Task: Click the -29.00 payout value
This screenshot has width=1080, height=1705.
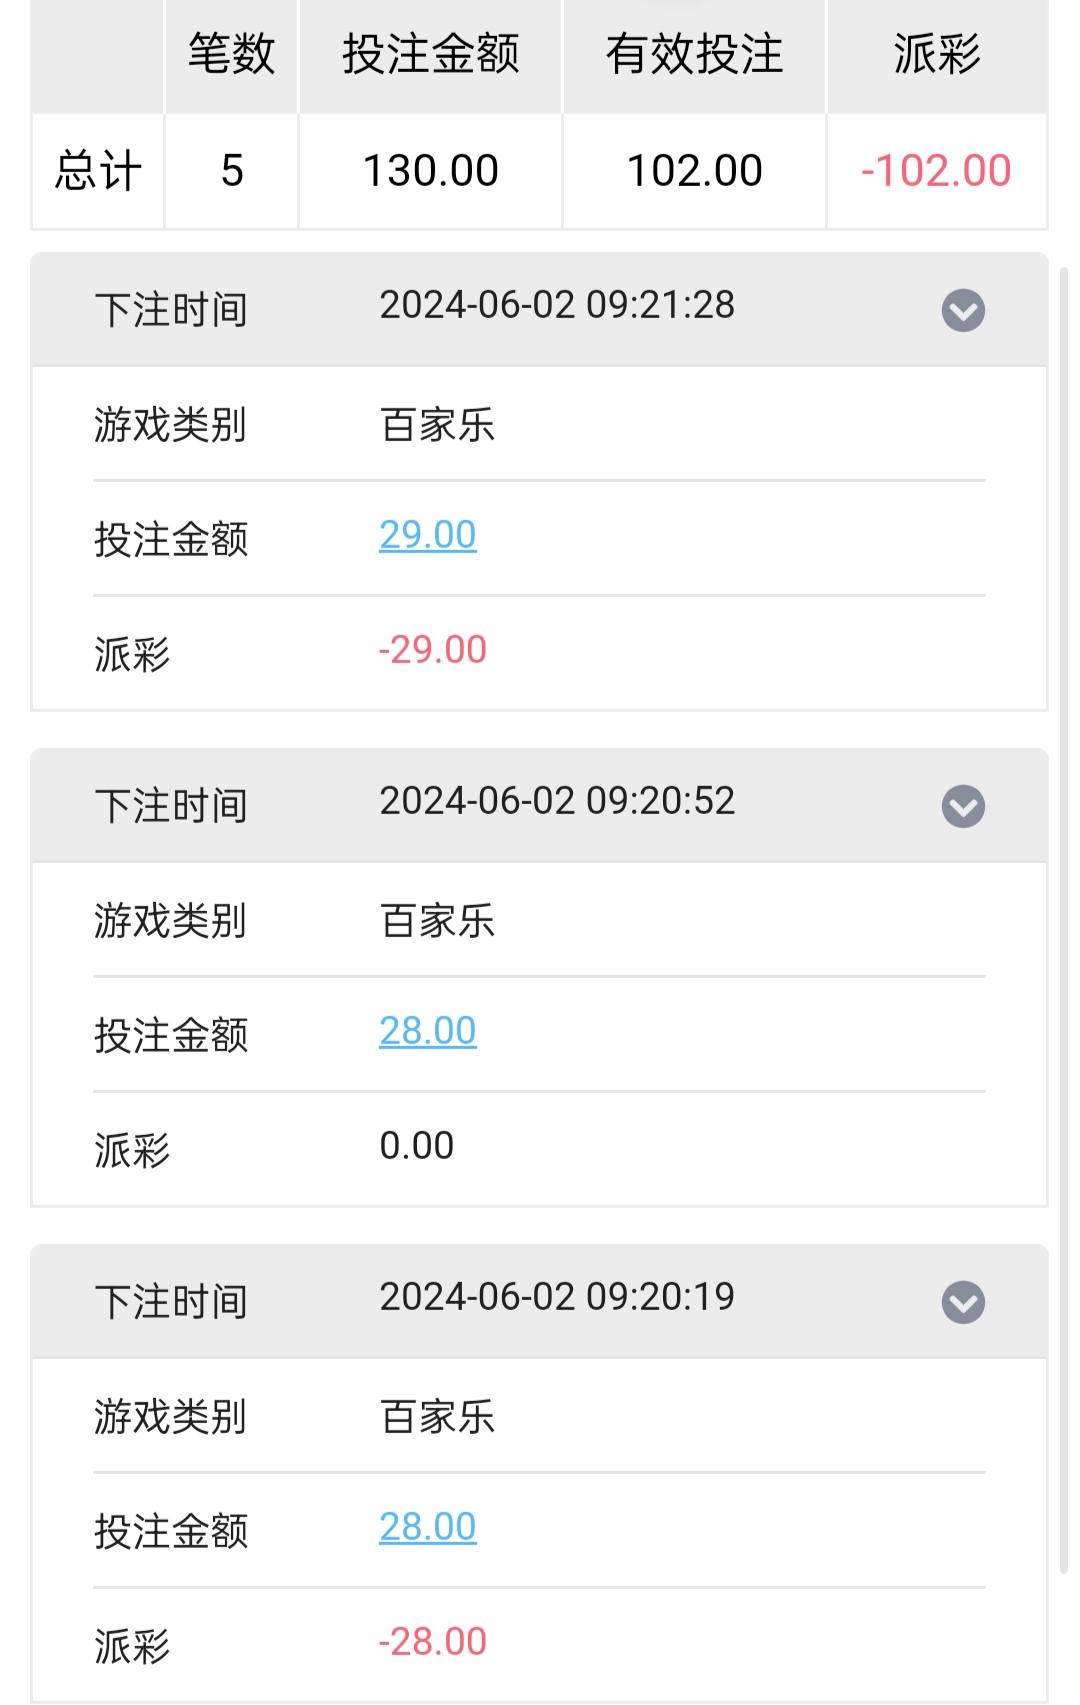Action: 433,650
